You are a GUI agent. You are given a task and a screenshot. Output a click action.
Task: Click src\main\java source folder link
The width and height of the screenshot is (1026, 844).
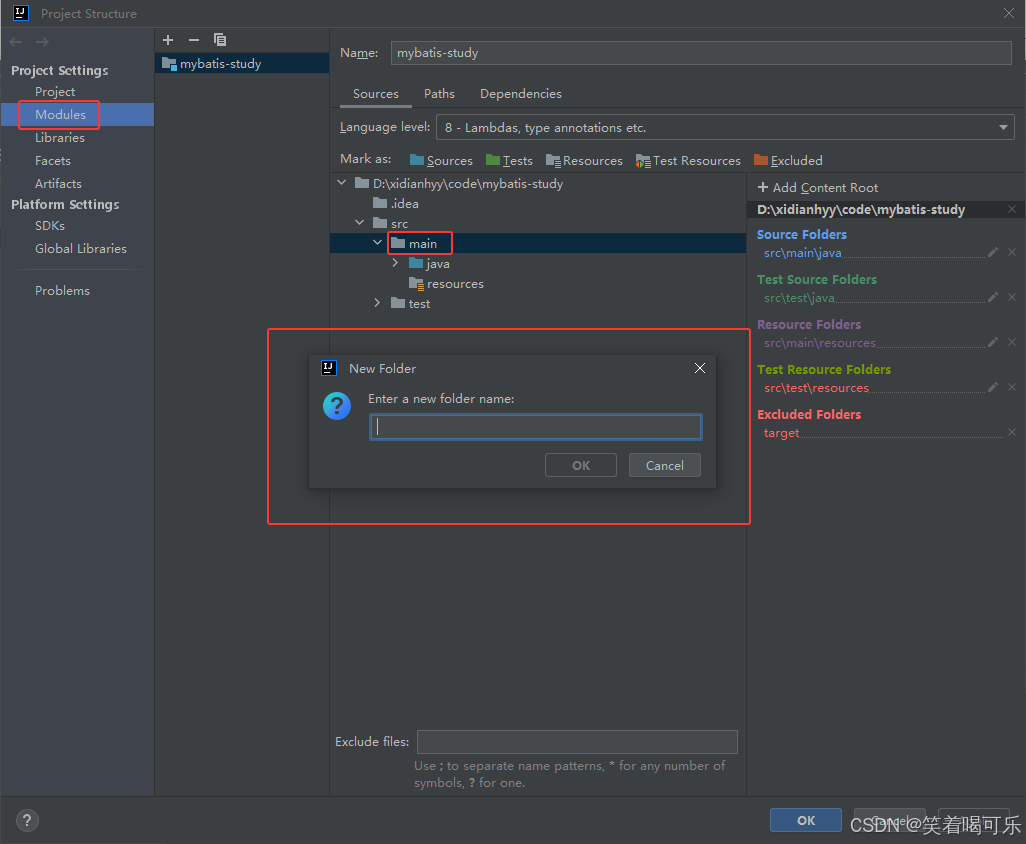pos(803,253)
